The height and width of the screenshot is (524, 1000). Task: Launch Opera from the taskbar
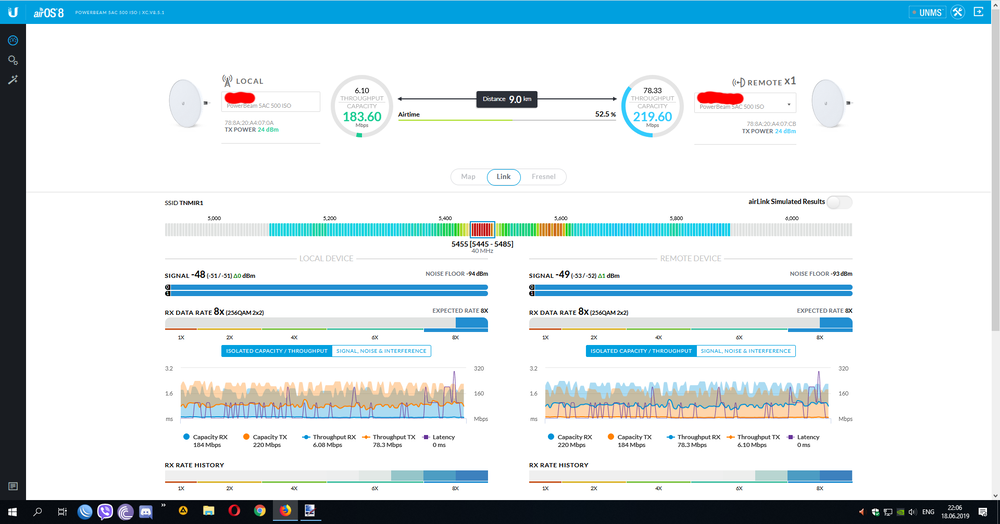(235, 511)
